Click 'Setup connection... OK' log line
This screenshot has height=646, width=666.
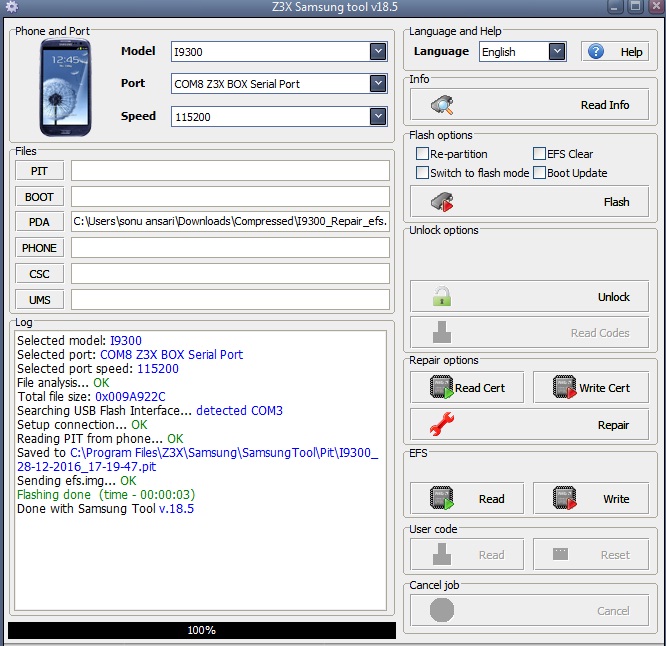(82, 424)
